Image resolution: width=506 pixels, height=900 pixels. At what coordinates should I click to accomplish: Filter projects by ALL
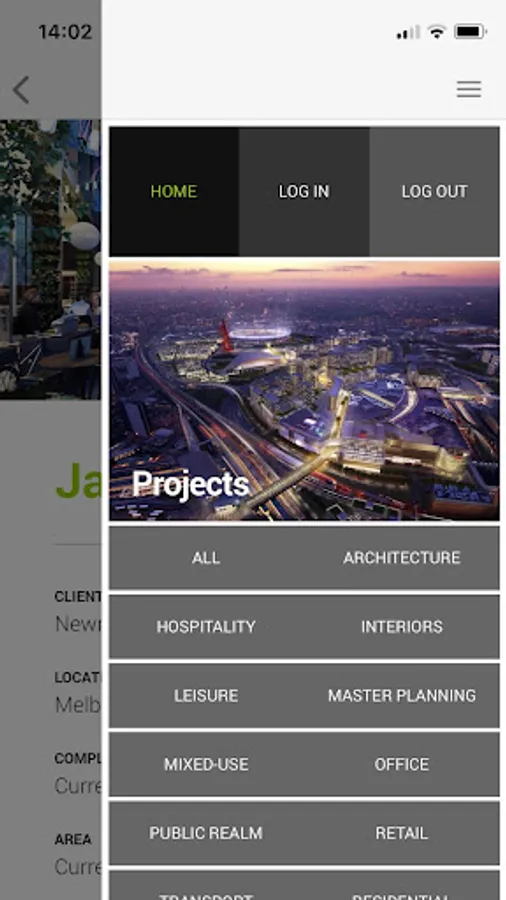(x=206, y=558)
